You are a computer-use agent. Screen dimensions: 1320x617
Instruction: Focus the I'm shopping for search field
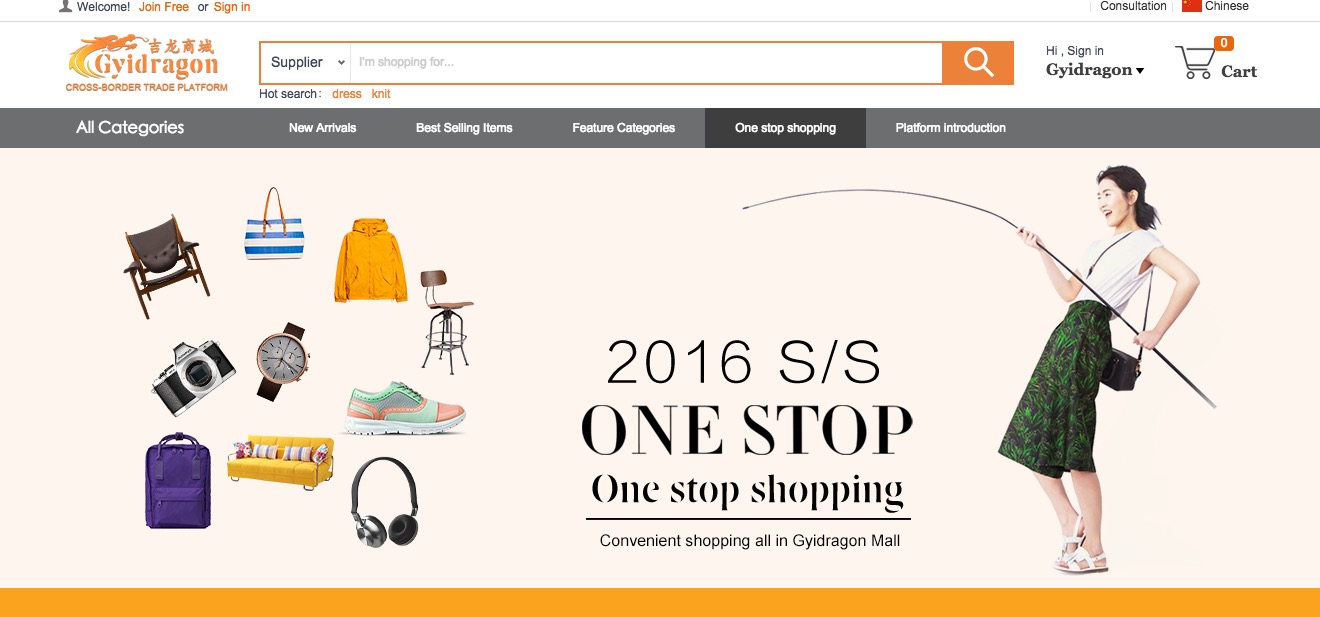[646, 62]
